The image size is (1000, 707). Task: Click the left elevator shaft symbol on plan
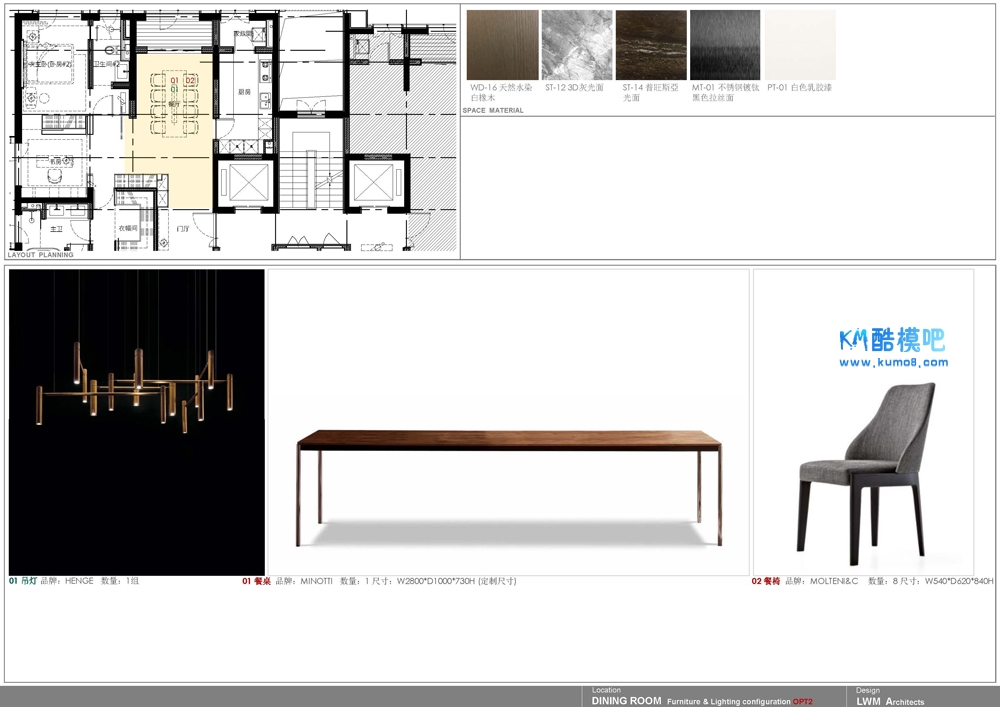[244, 183]
